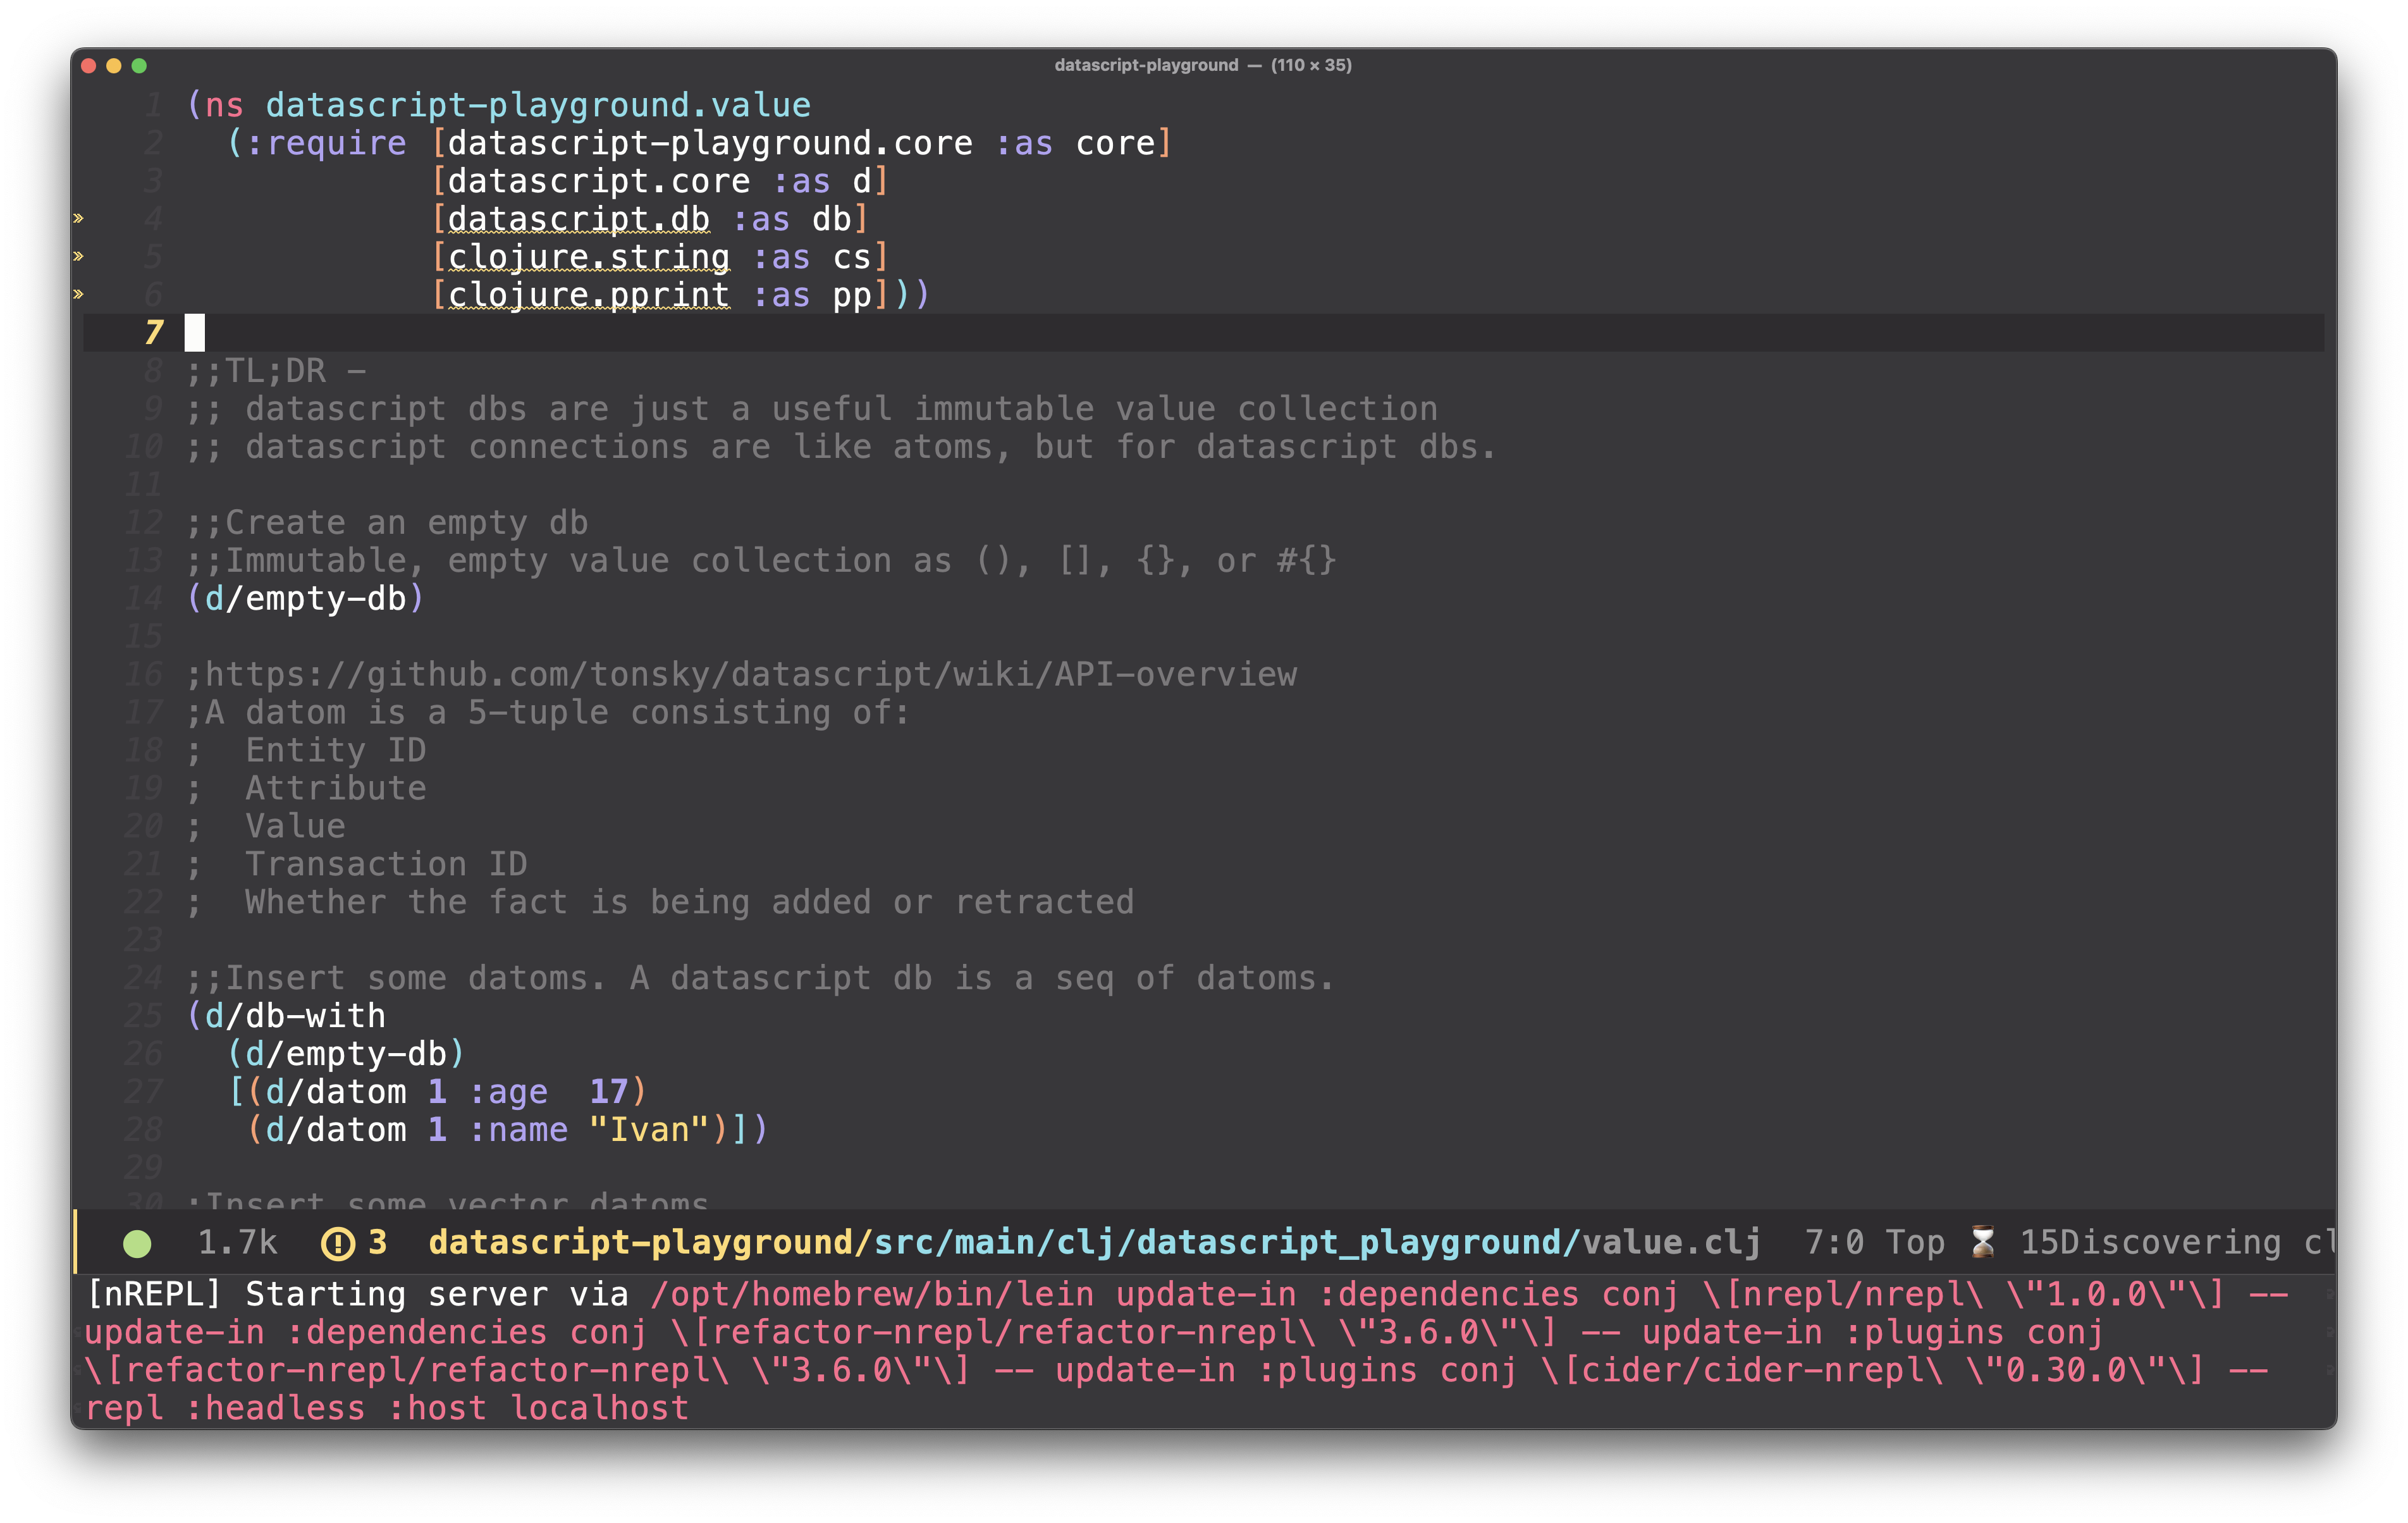This screenshot has height=1523, width=2408.
Task: Click the fringe warning marker on line 4
Action: pos(78,218)
